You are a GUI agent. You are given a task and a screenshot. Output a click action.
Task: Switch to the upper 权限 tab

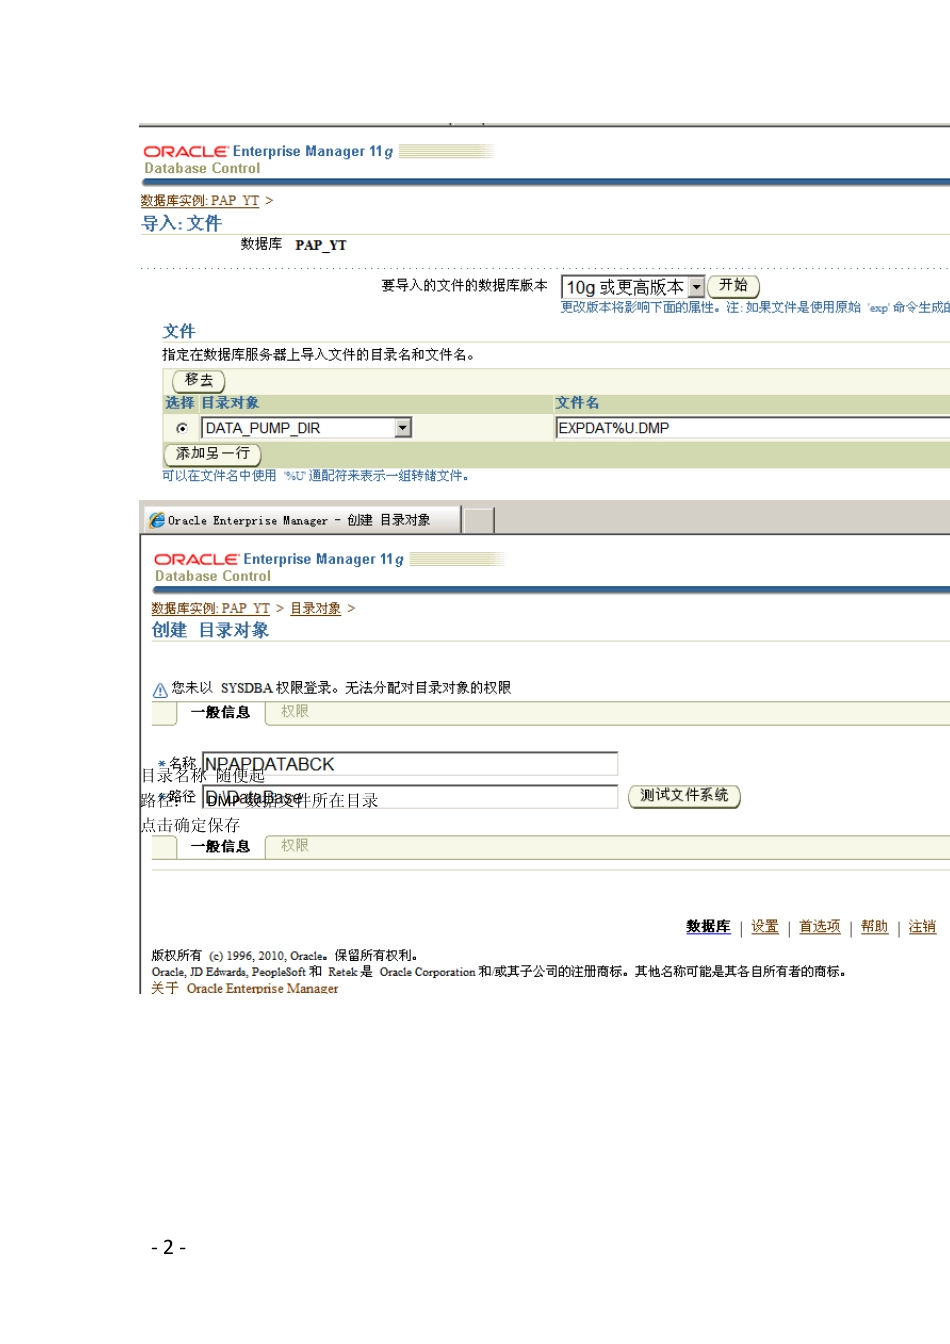(x=295, y=712)
